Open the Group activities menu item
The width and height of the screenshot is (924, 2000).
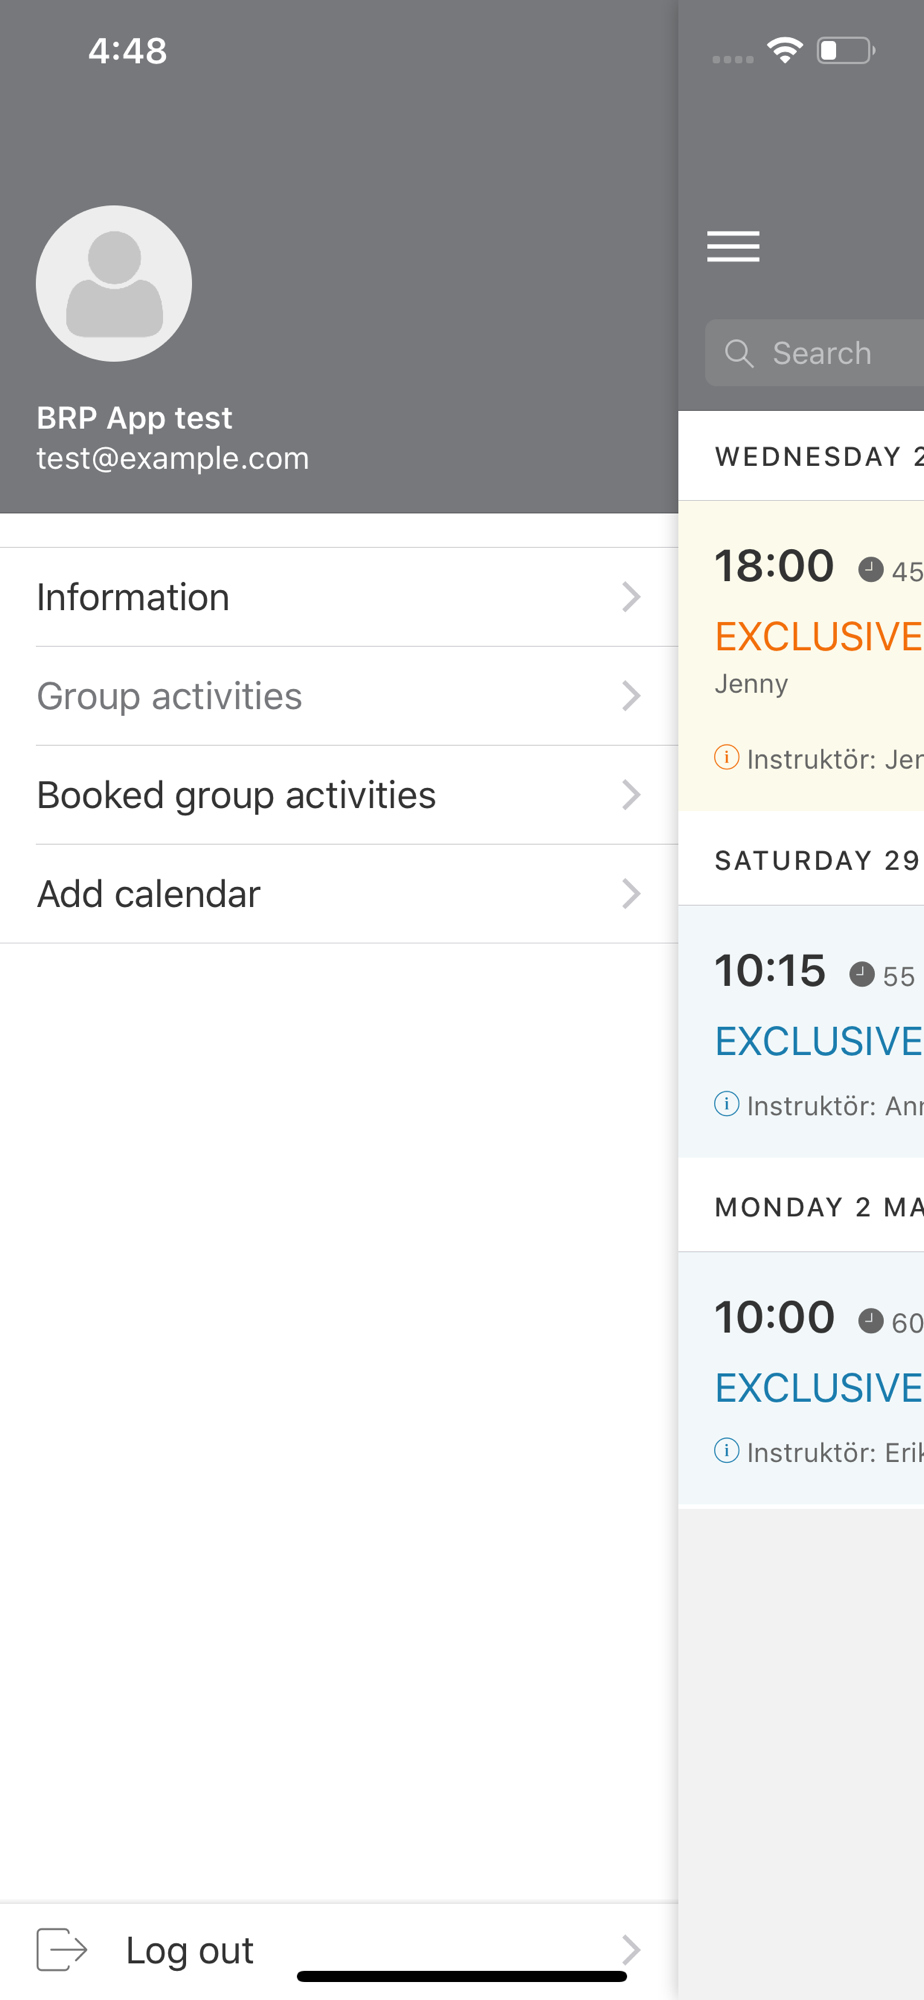pos(339,696)
